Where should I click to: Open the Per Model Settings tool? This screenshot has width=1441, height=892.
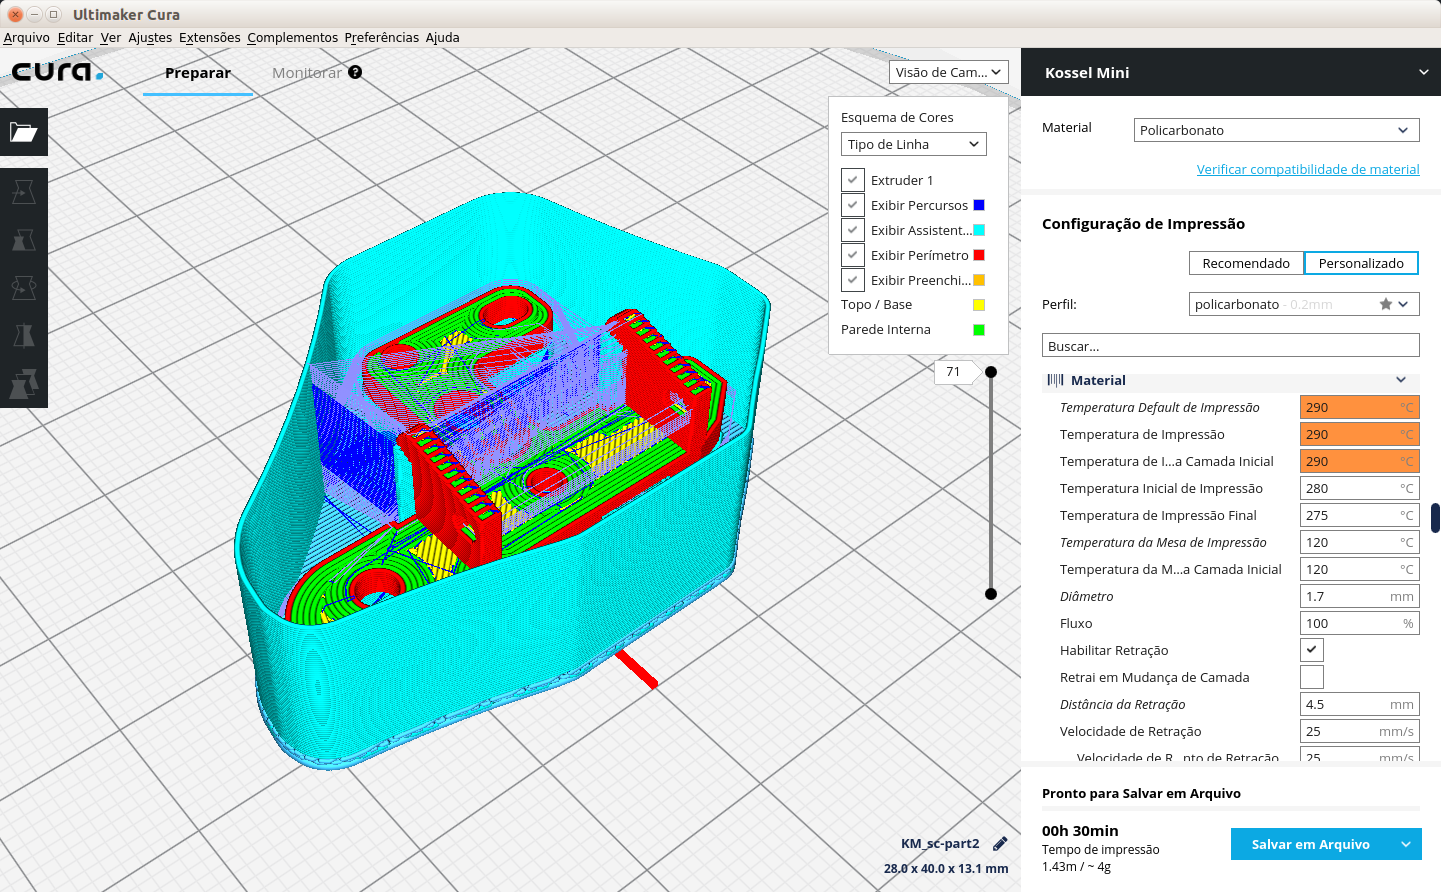coord(24,384)
